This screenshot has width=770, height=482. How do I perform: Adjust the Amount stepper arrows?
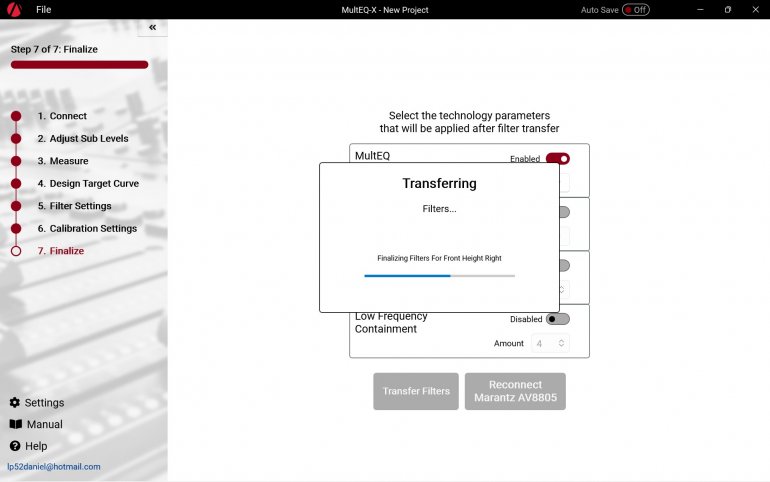click(561, 343)
